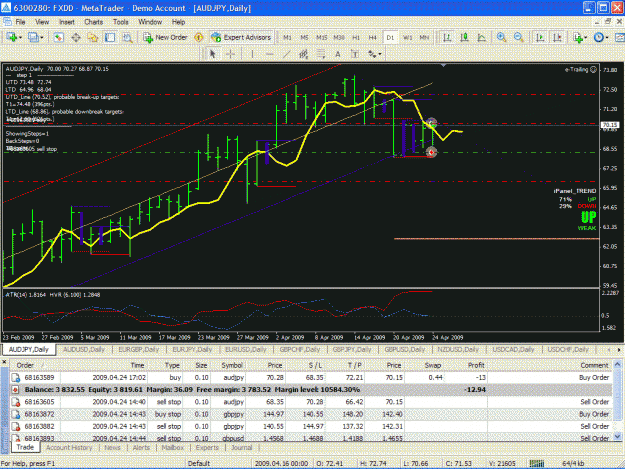The height and width of the screenshot is (469, 625).
Task: Select the Fibonacci retracement tool
Action: coord(320,54)
